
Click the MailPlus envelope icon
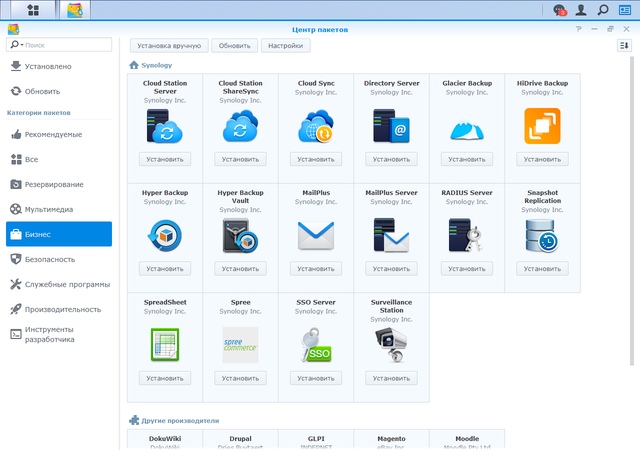click(x=316, y=236)
